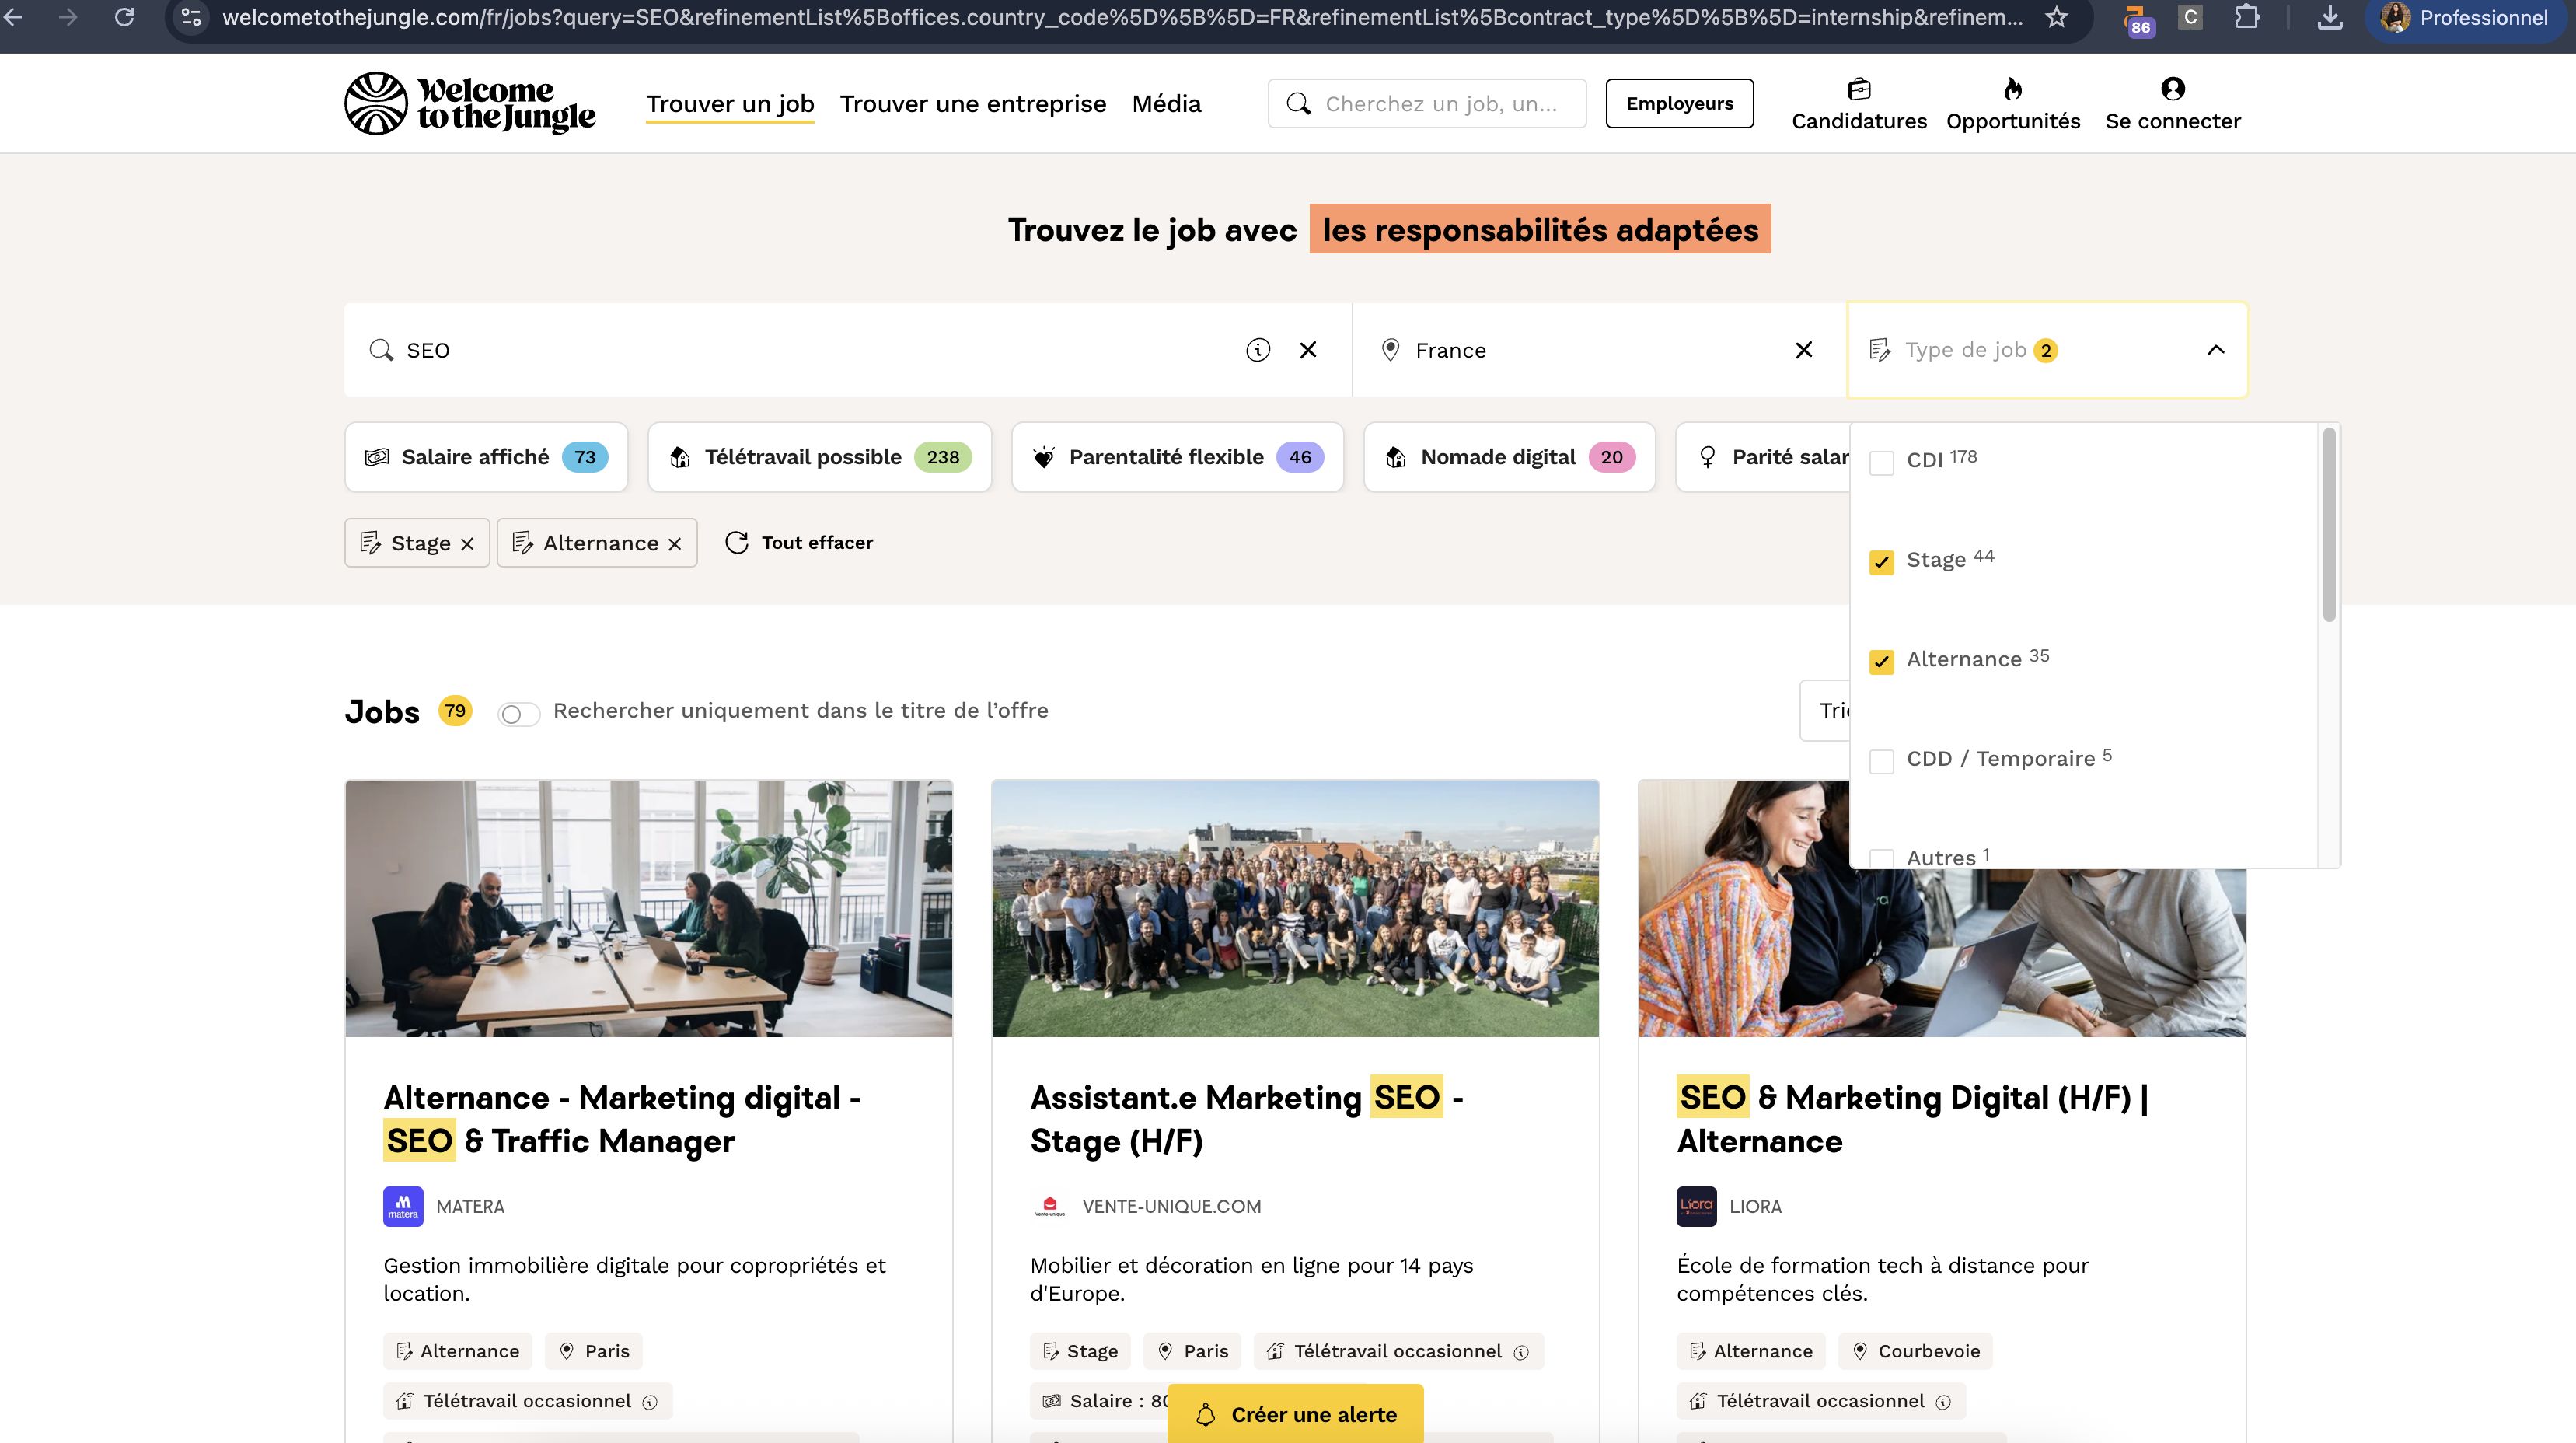This screenshot has width=2576, height=1443.
Task: Uncheck the Stage contract checkbox
Action: [1882, 563]
